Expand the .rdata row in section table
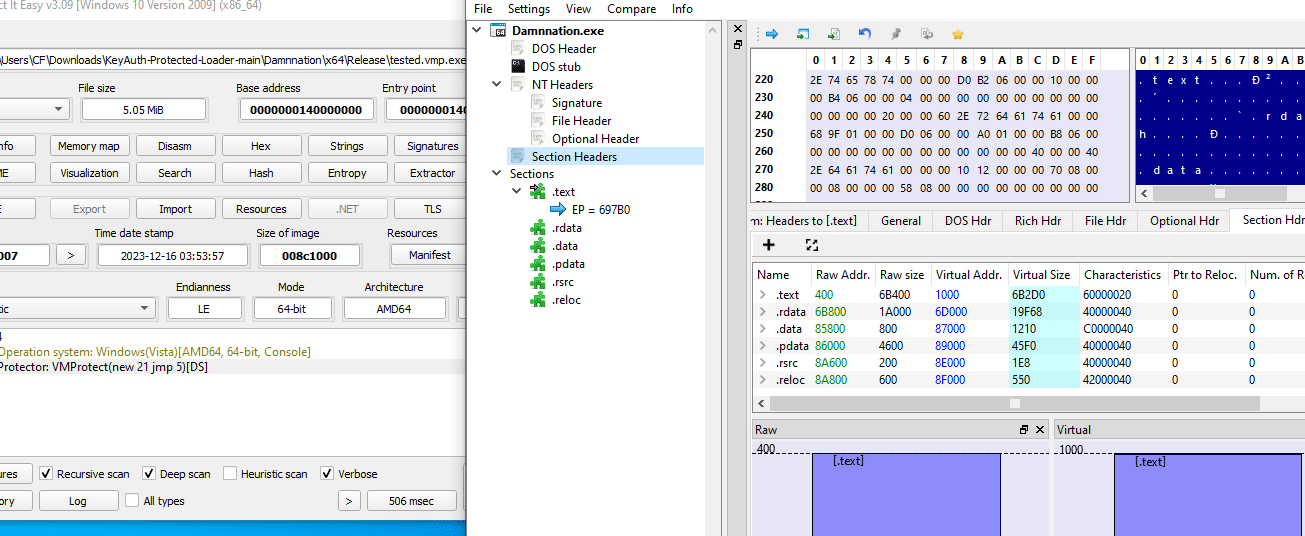The image size is (1305, 536). point(763,312)
